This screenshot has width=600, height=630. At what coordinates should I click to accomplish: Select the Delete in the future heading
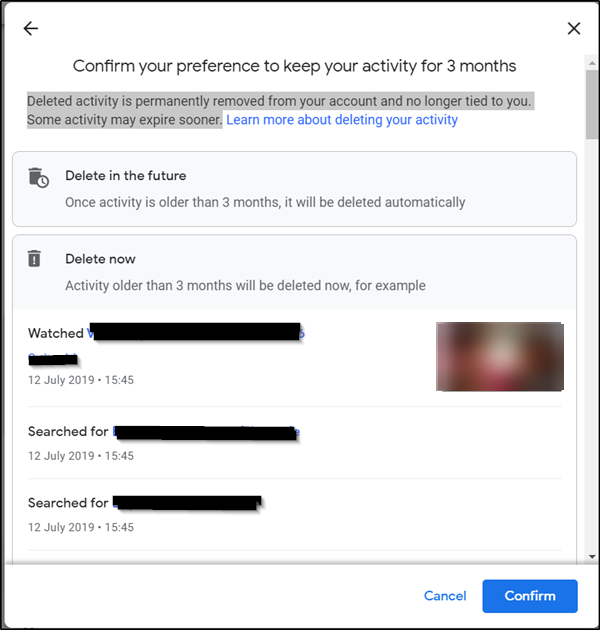(x=126, y=176)
